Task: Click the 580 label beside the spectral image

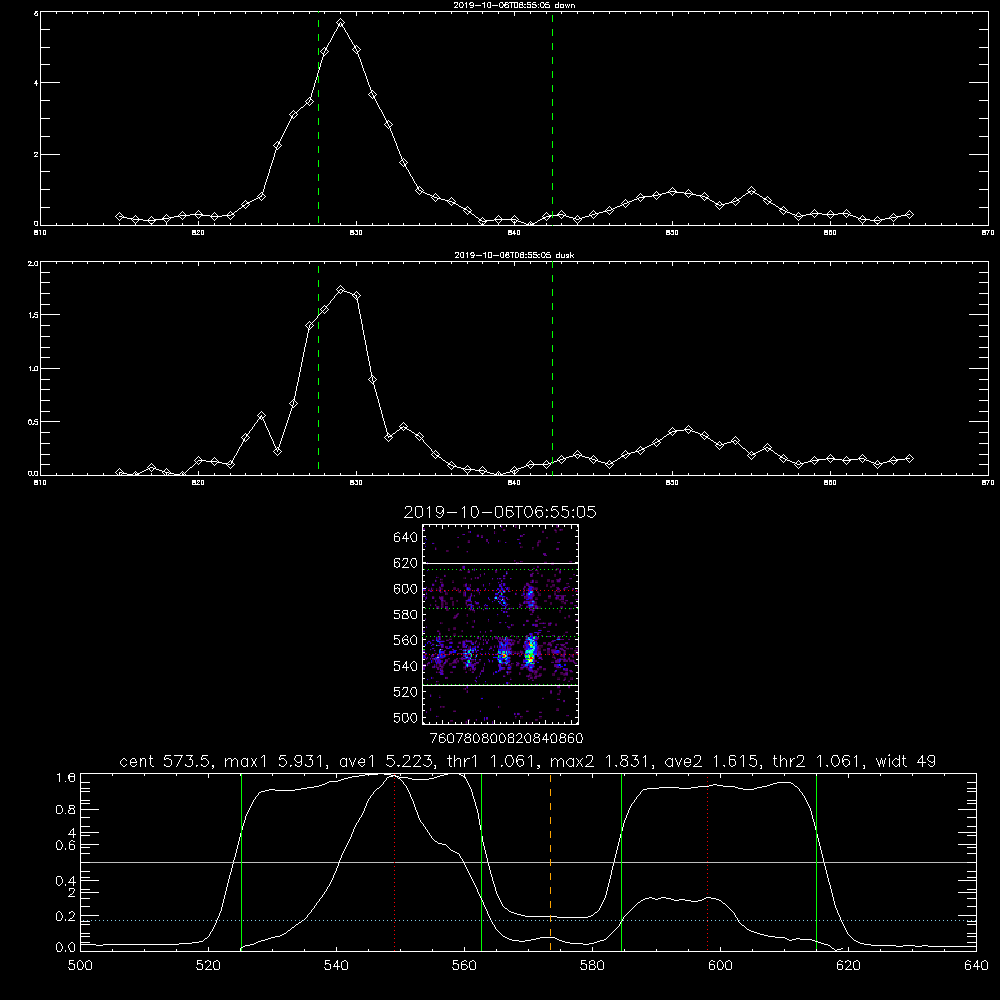Action: 406,615
